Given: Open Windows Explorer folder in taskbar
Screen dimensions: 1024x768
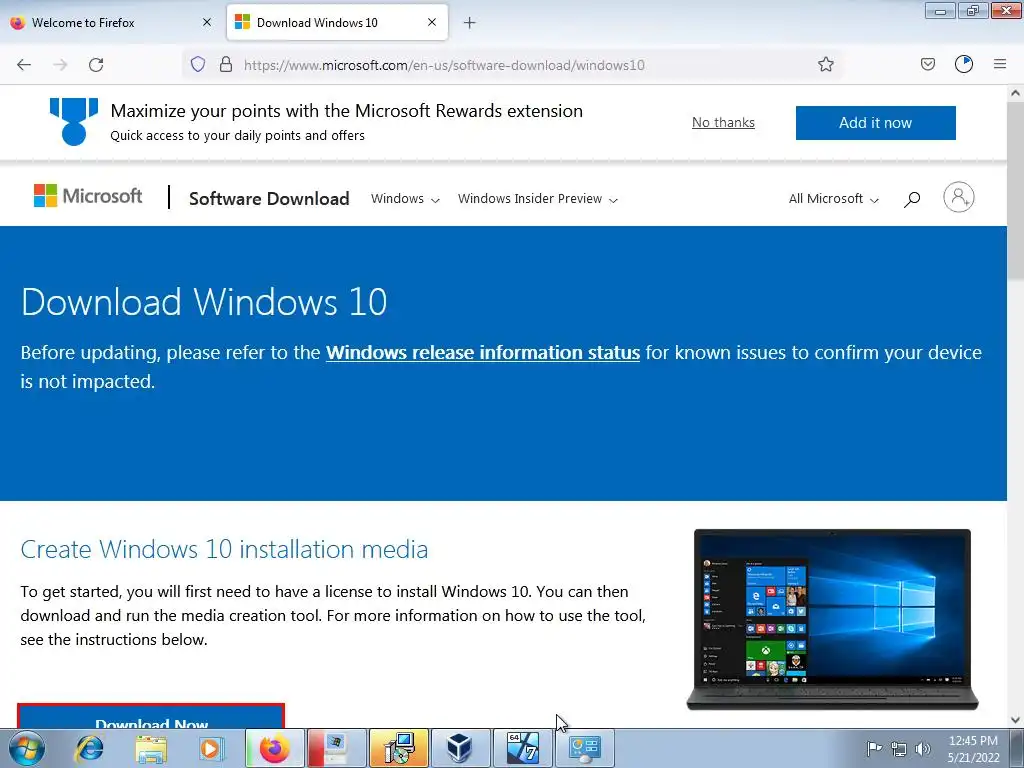Looking at the screenshot, I should point(151,748).
